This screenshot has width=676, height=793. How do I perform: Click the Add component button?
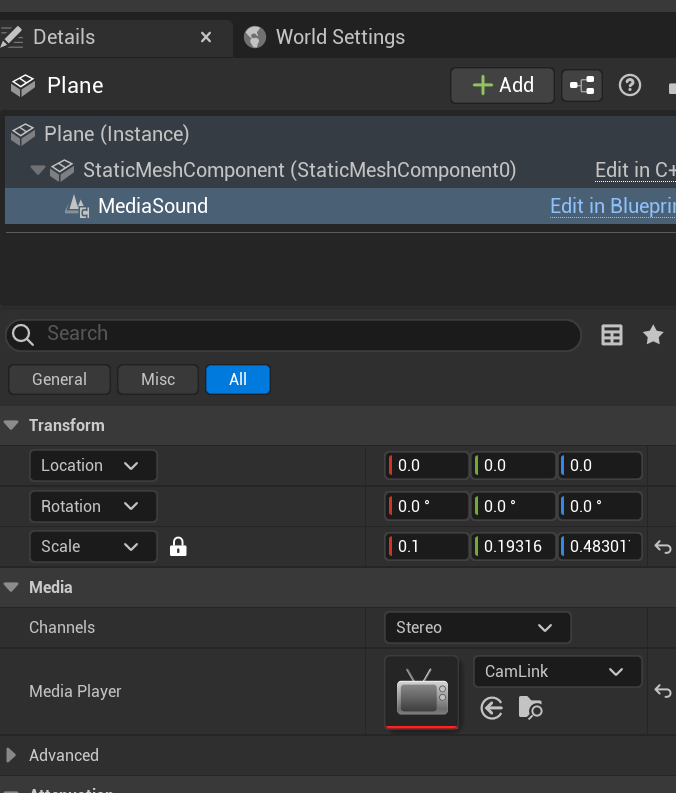[502, 85]
